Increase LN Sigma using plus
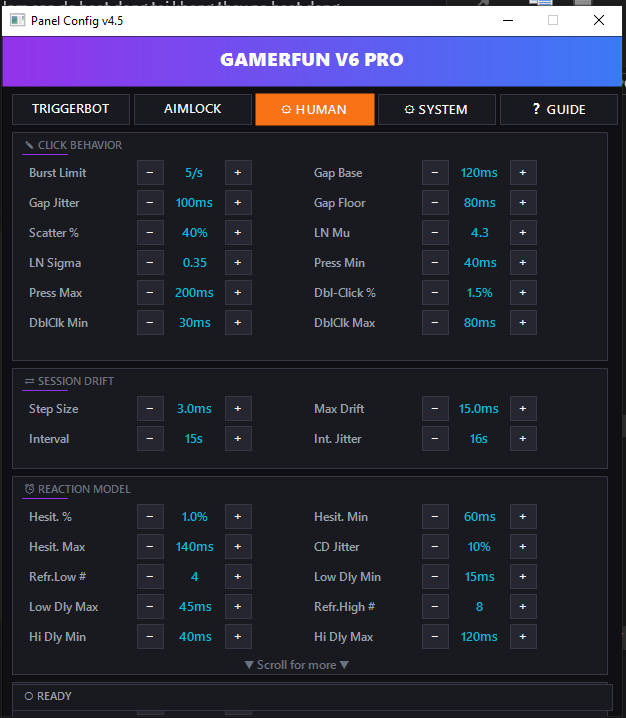The height and width of the screenshot is (718, 626). pos(238,262)
